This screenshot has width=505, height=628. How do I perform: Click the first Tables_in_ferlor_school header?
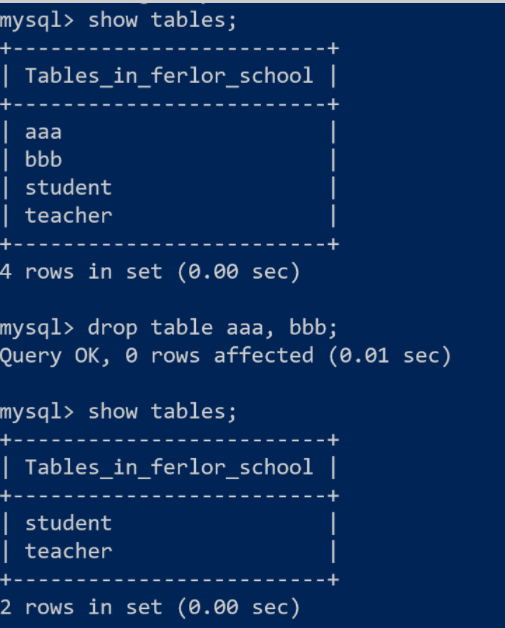pyautogui.click(x=169, y=76)
